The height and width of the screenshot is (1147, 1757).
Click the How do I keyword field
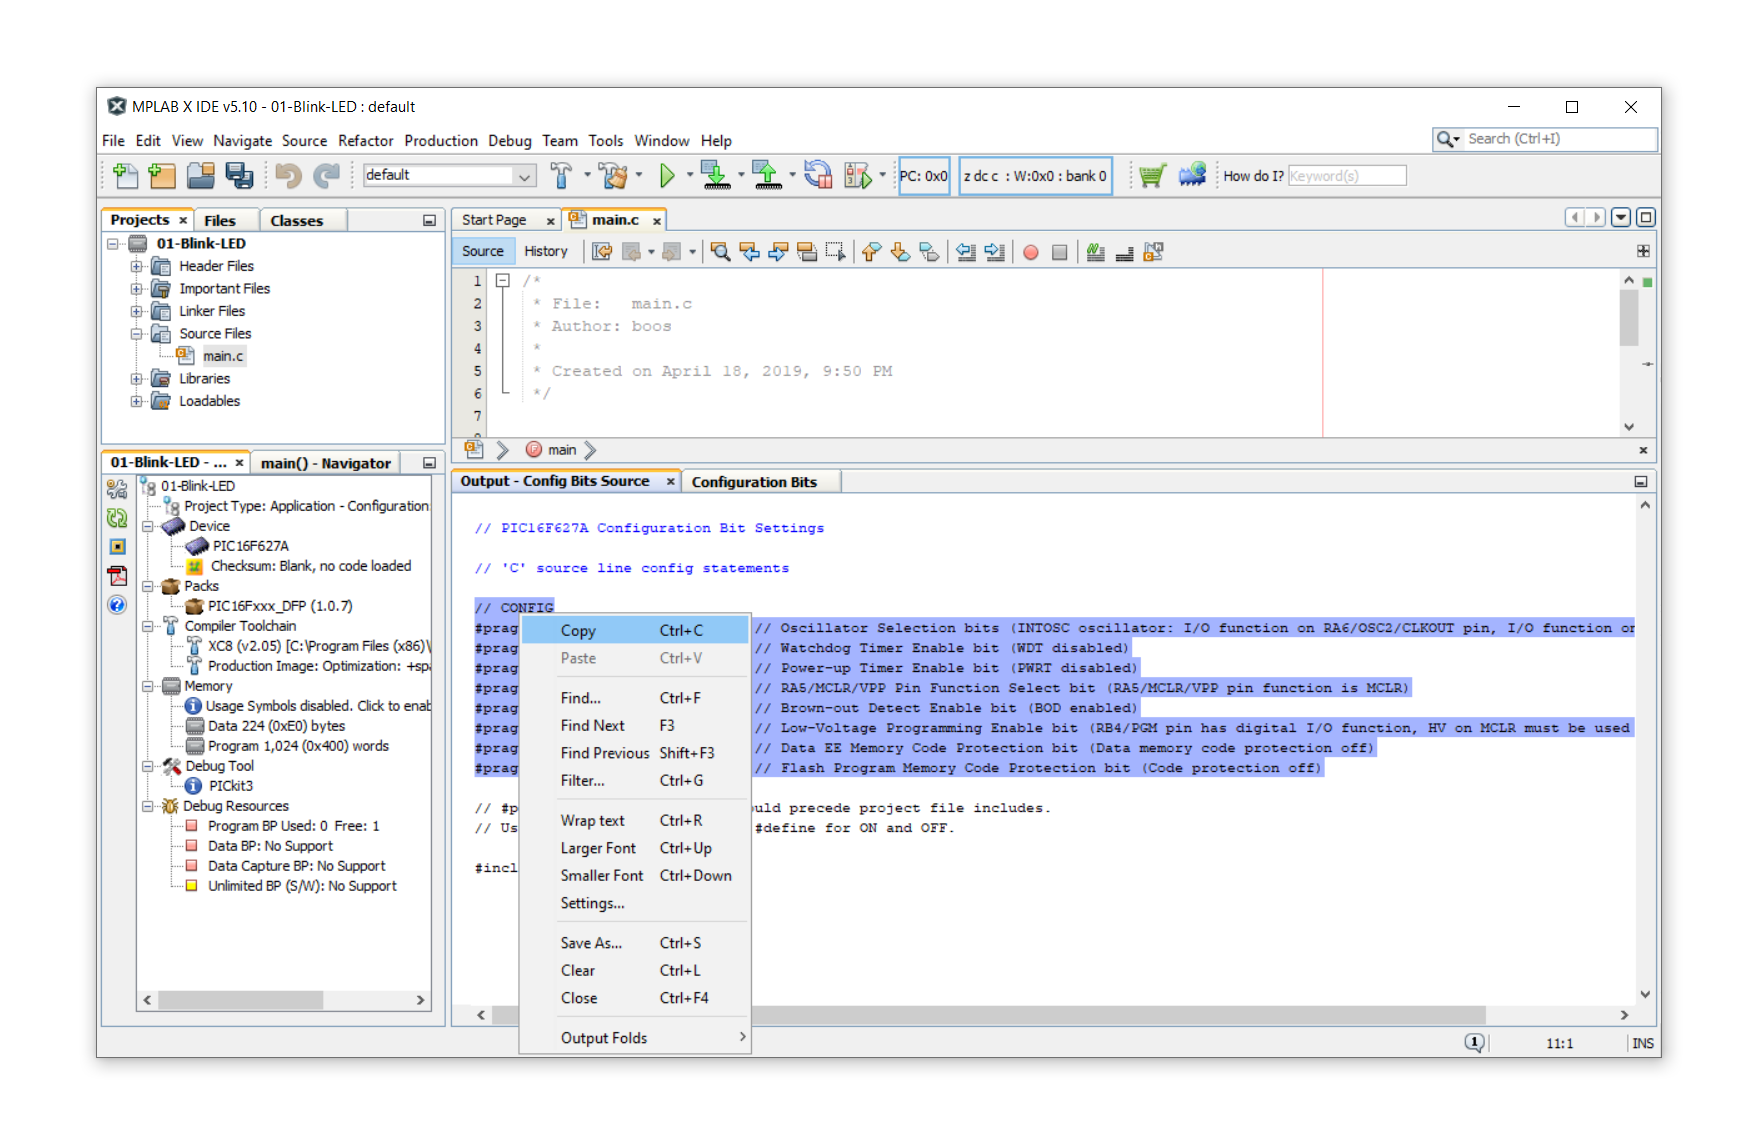pyautogui.click(x=1346, y=176)
